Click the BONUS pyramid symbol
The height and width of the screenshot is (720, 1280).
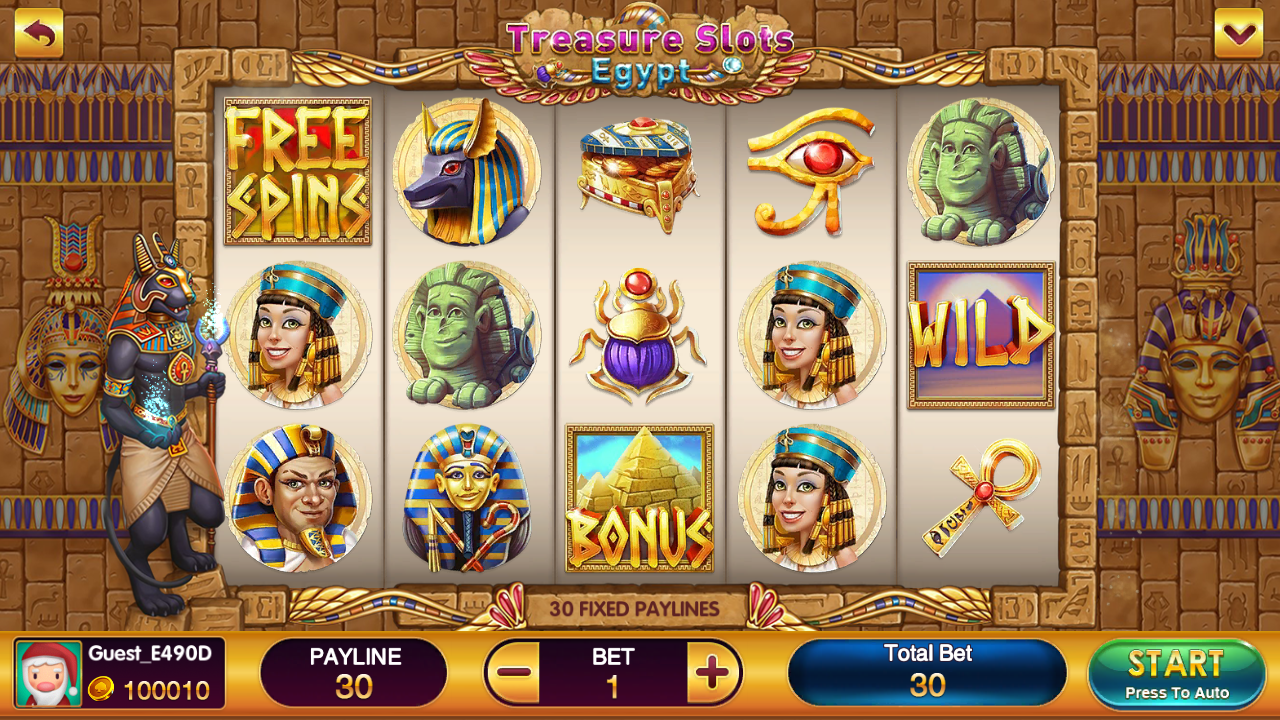pyautogui.click(x=640, y=498)
